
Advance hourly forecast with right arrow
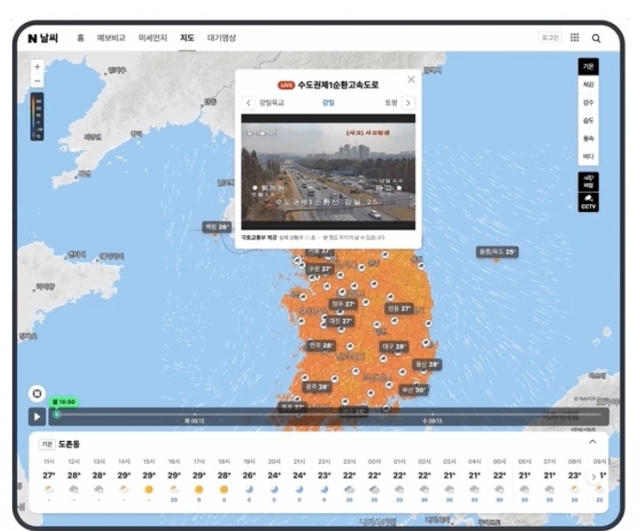[593, 477]
